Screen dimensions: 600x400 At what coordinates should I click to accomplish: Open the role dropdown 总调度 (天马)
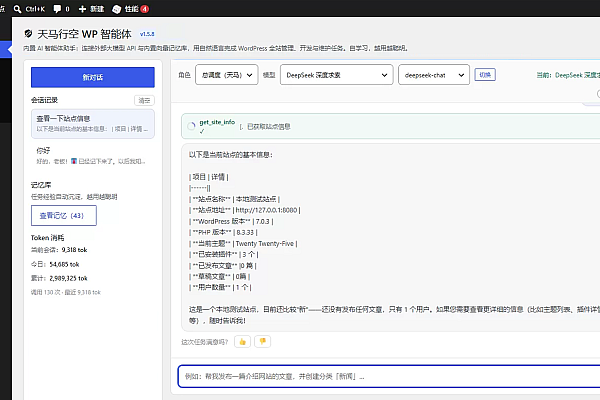tap(227, 75)
